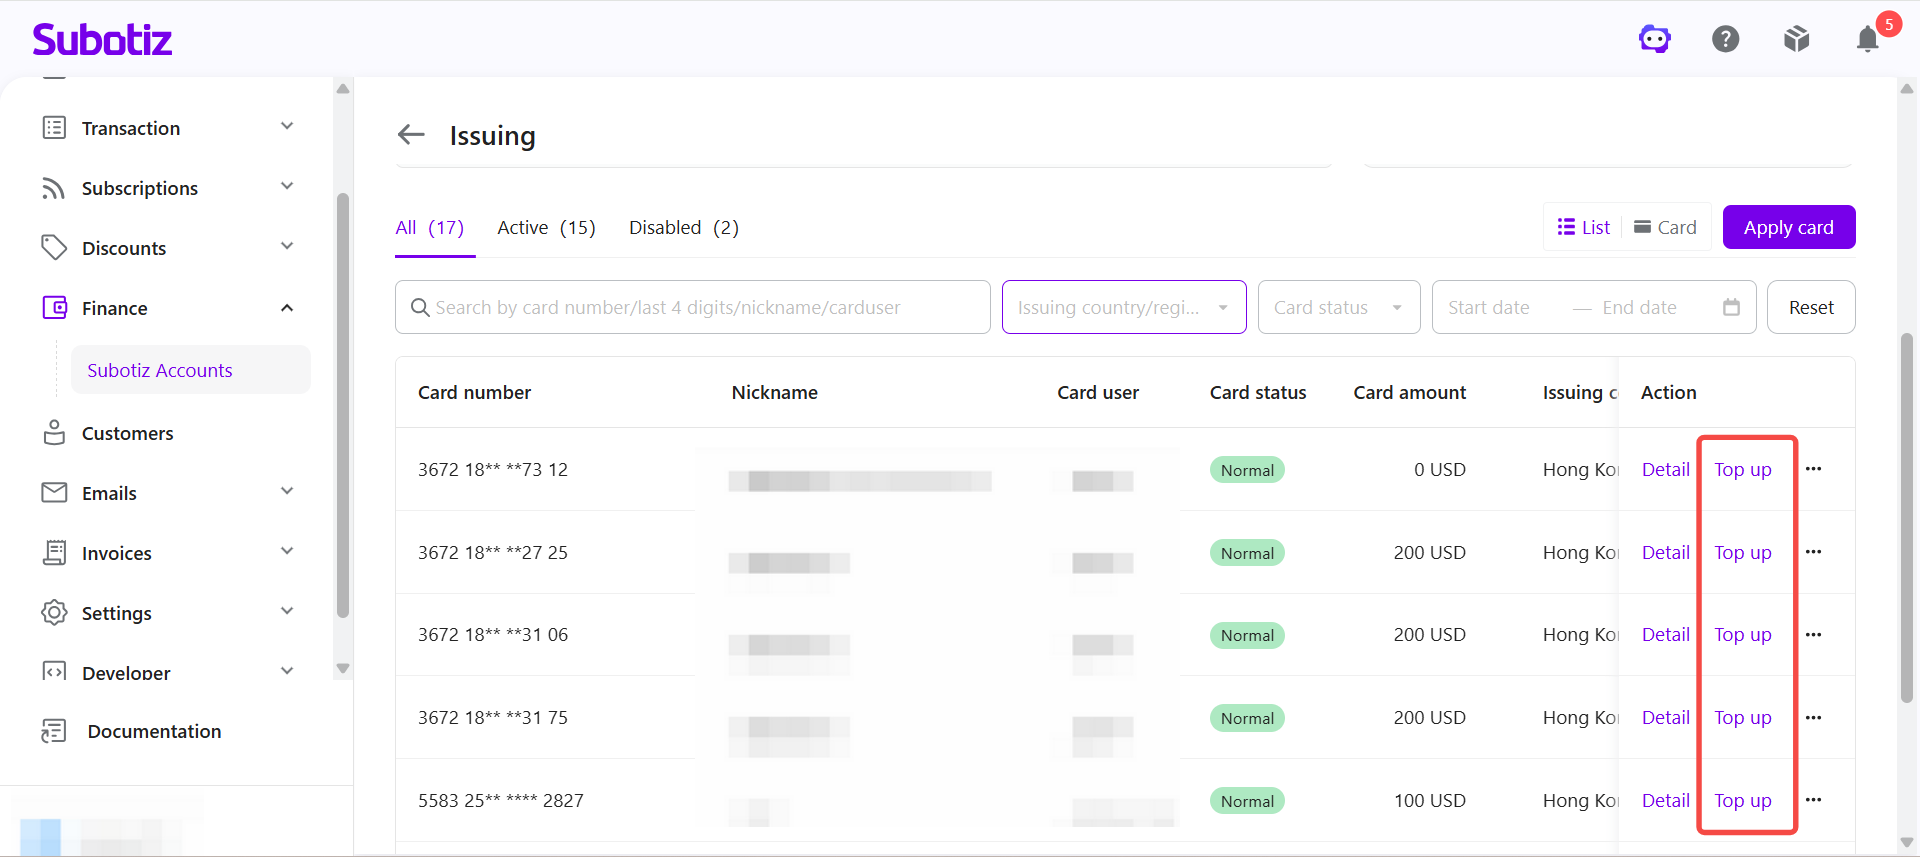This screenshot has height=857, width=1920.
Task: Click the Transaction sidebar icon
Action: pyautogui.click(x=54, y=128)
